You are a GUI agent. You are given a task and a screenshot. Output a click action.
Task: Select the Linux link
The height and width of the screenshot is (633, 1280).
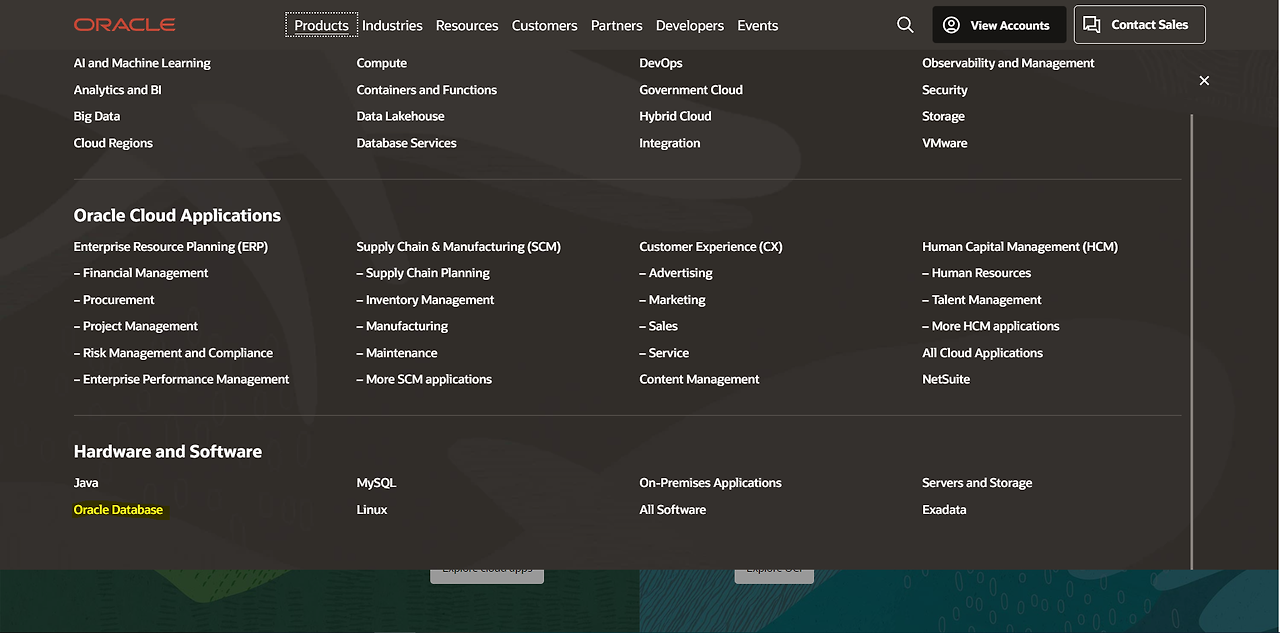pos(372,510)
